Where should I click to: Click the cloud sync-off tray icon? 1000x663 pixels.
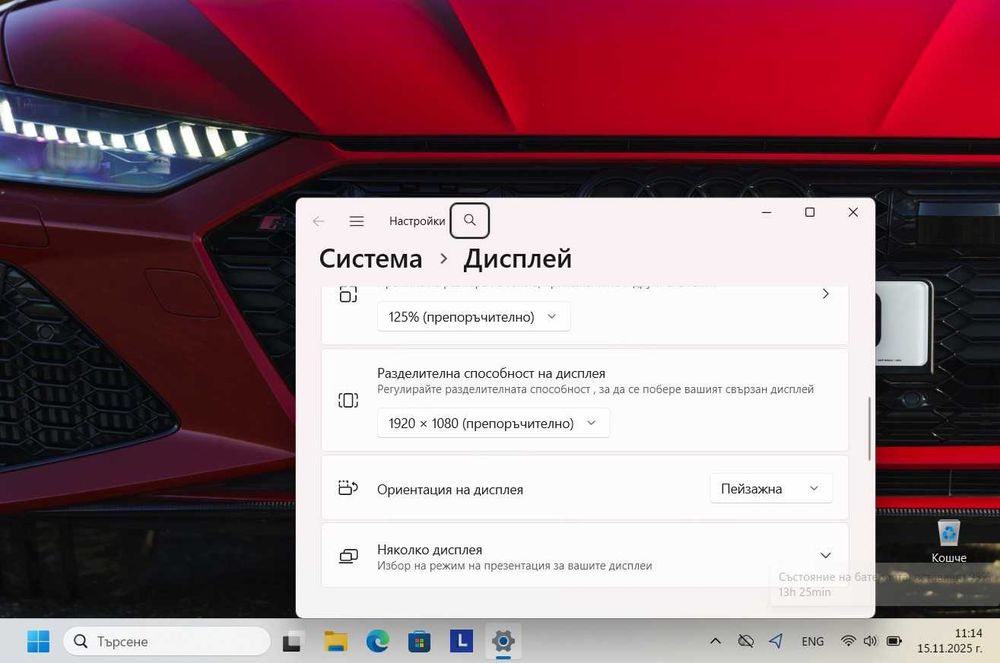click(746, 641)
